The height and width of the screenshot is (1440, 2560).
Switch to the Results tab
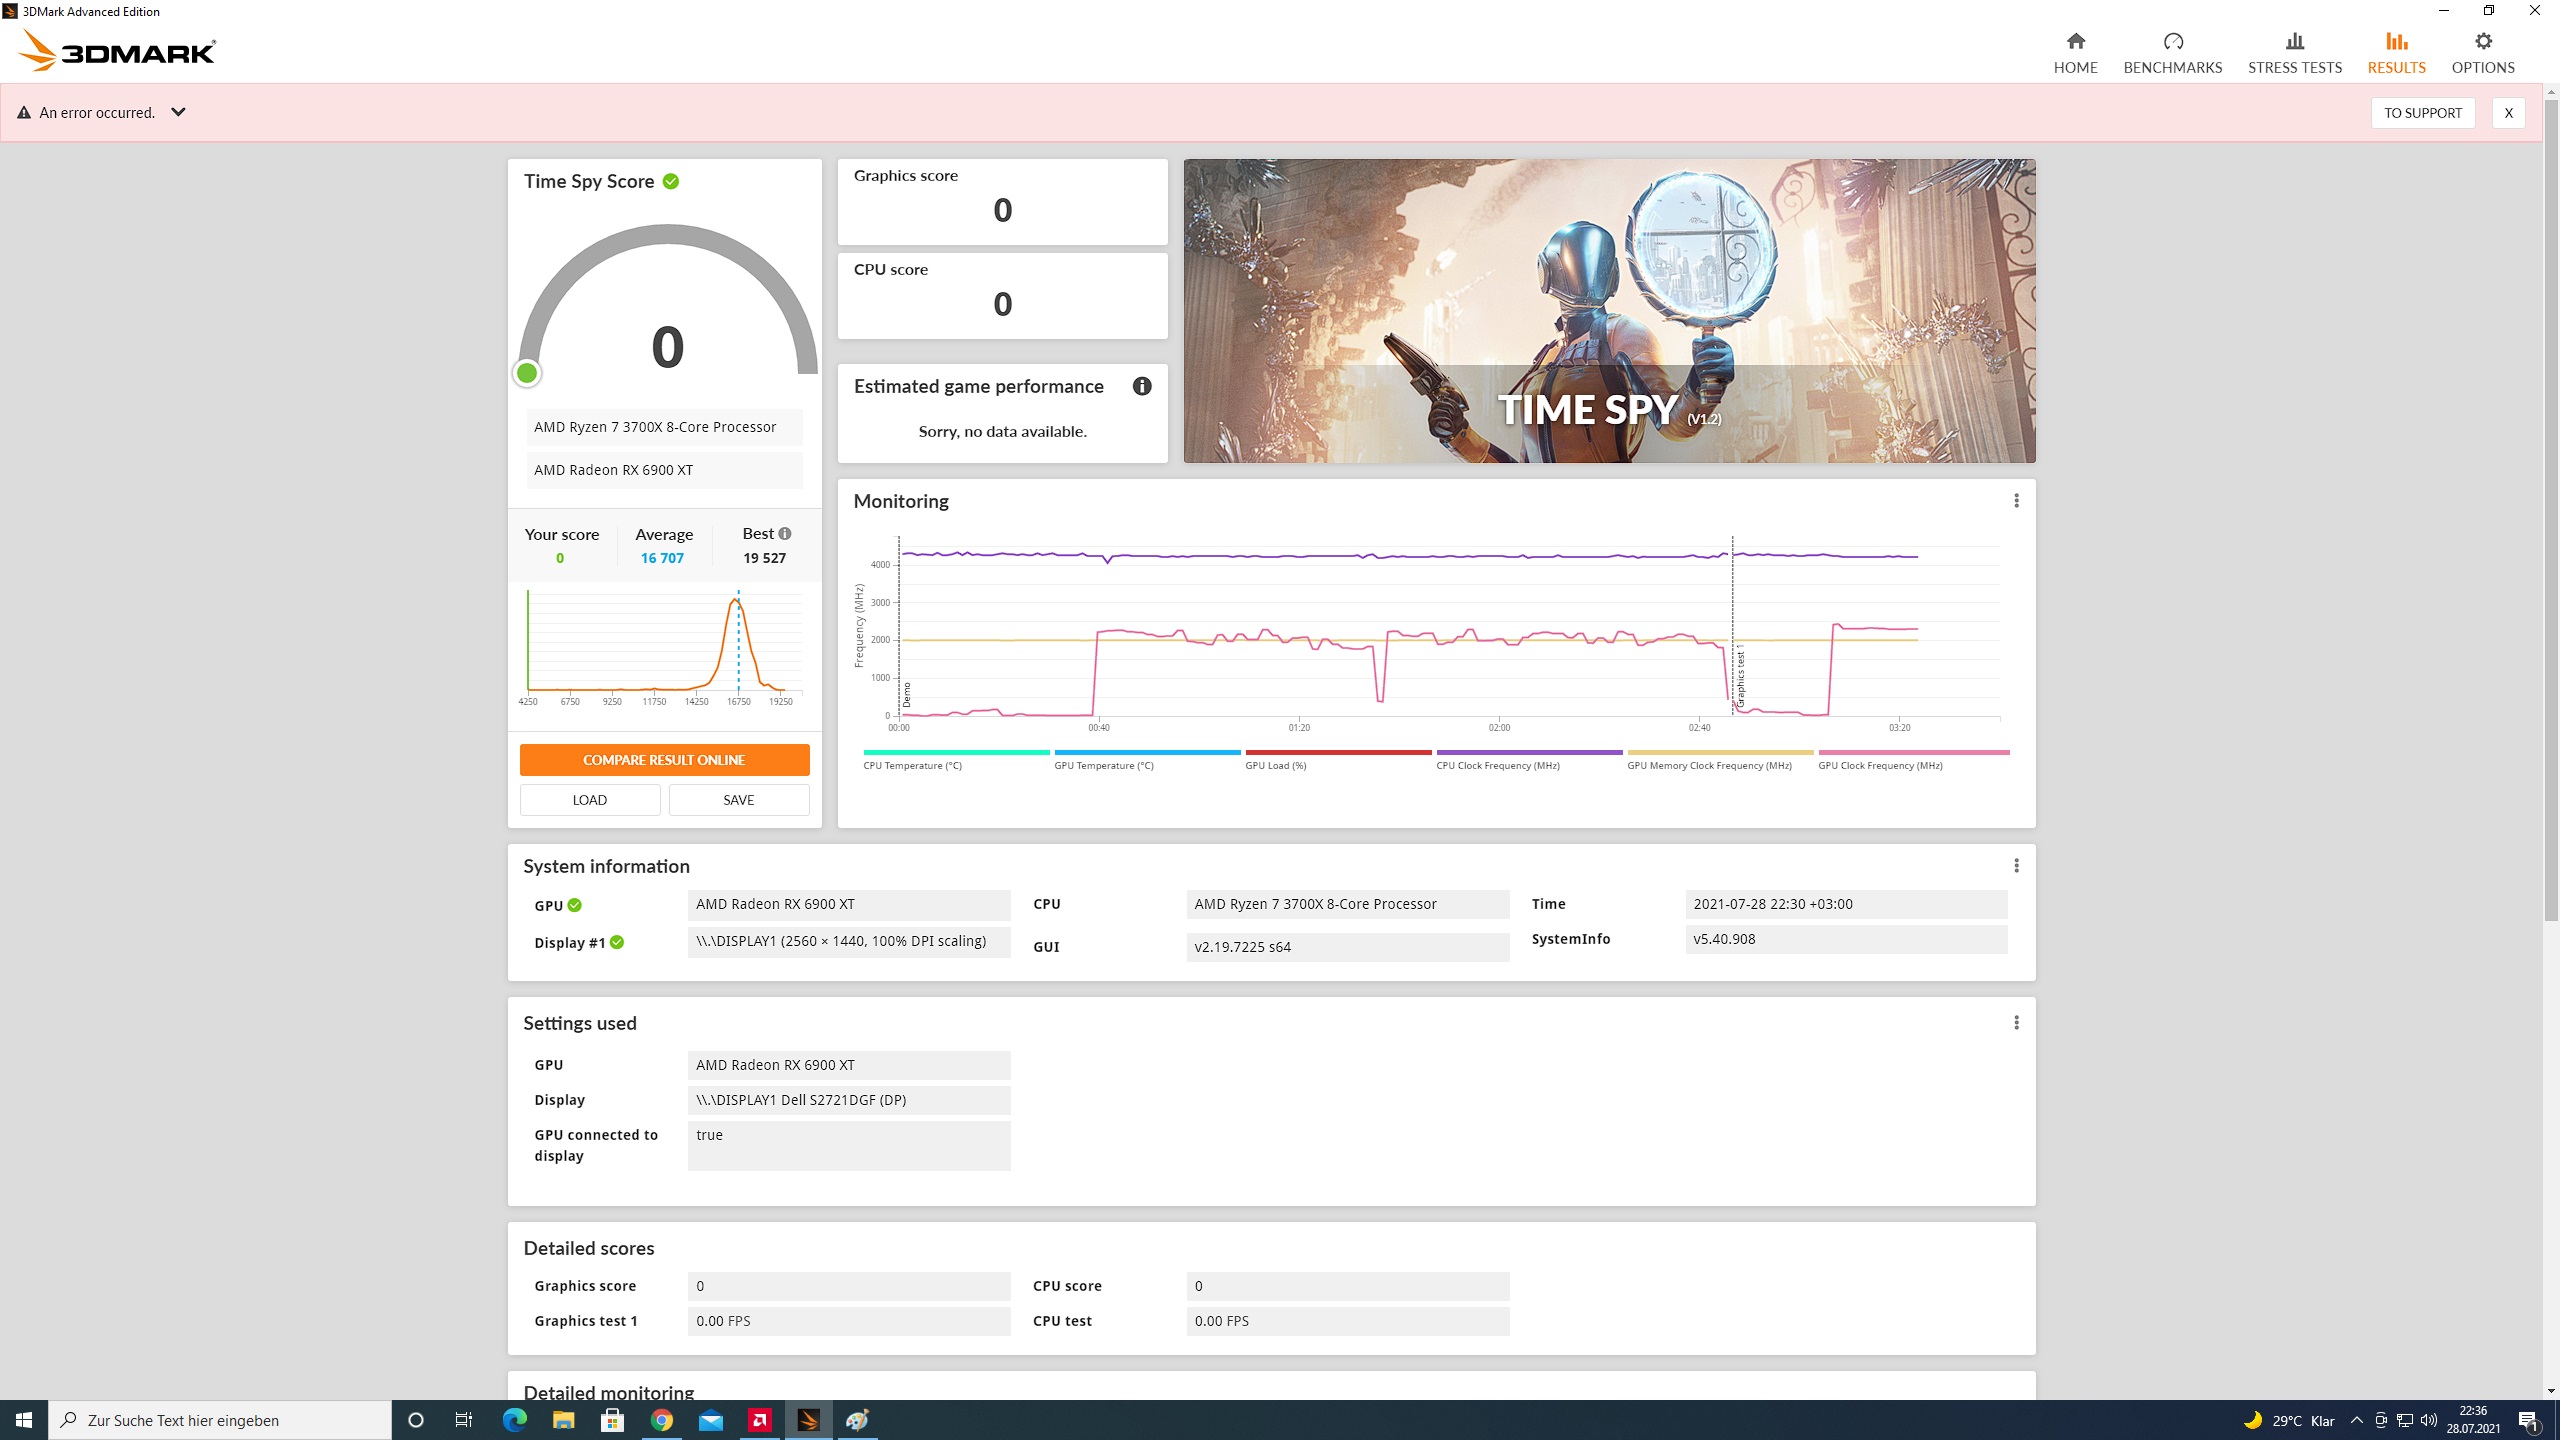click(2396, 52)
